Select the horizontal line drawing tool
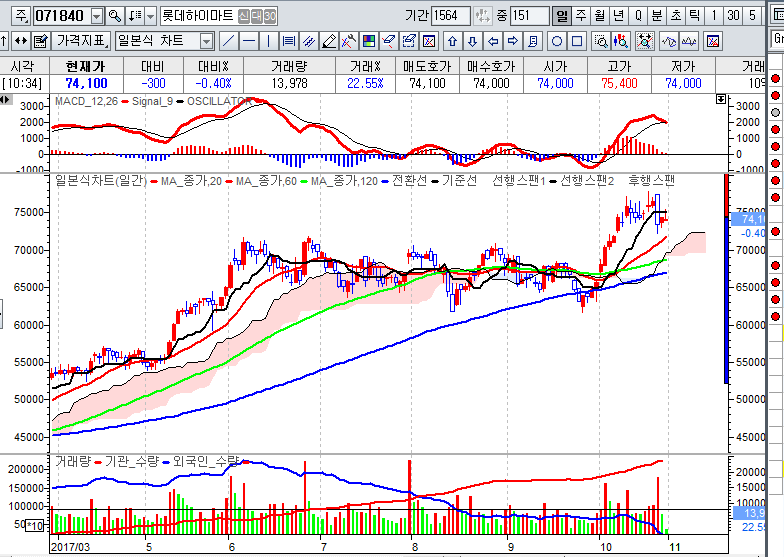 click(x=248, y=41)
